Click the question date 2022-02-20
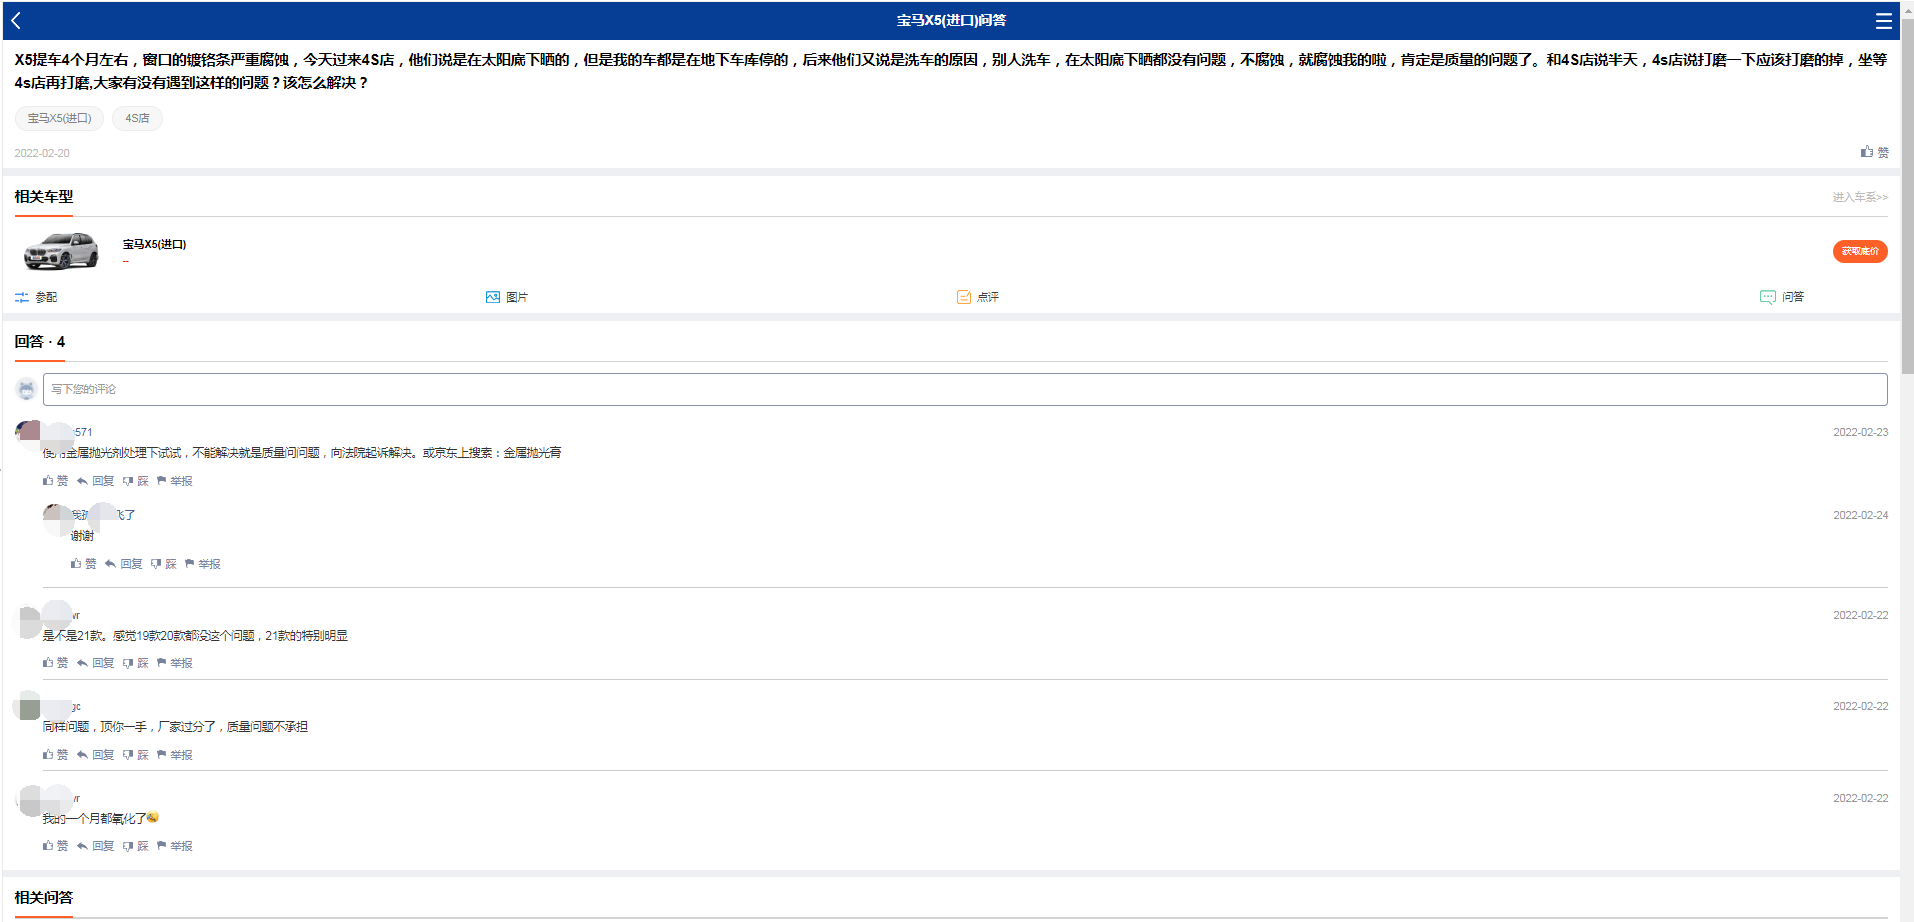1914x922 pixels. click(x=42, y=153)
